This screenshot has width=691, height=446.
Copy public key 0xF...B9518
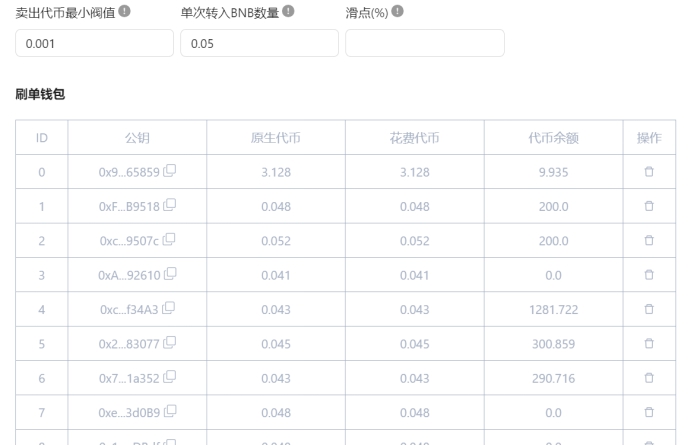pyautogui.click(x=169, y=205)
